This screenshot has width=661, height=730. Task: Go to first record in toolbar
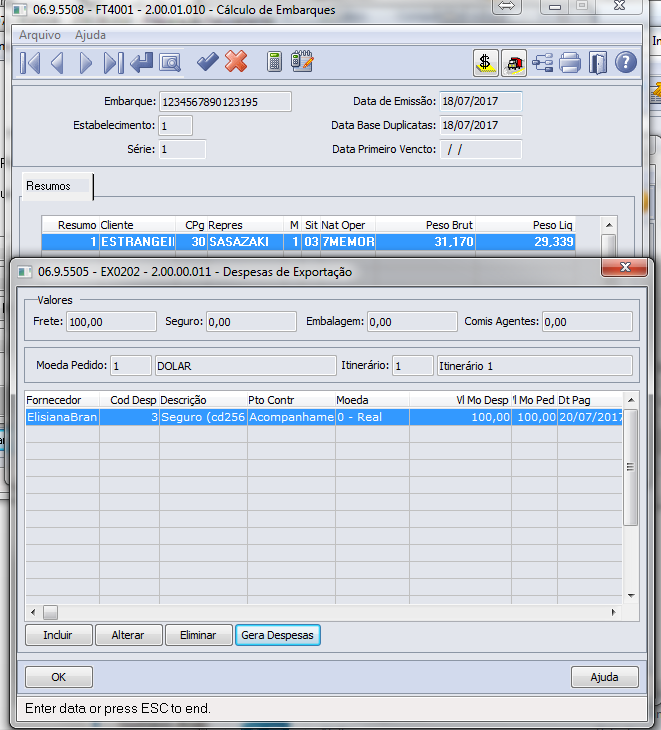click(x=30, y=62)
